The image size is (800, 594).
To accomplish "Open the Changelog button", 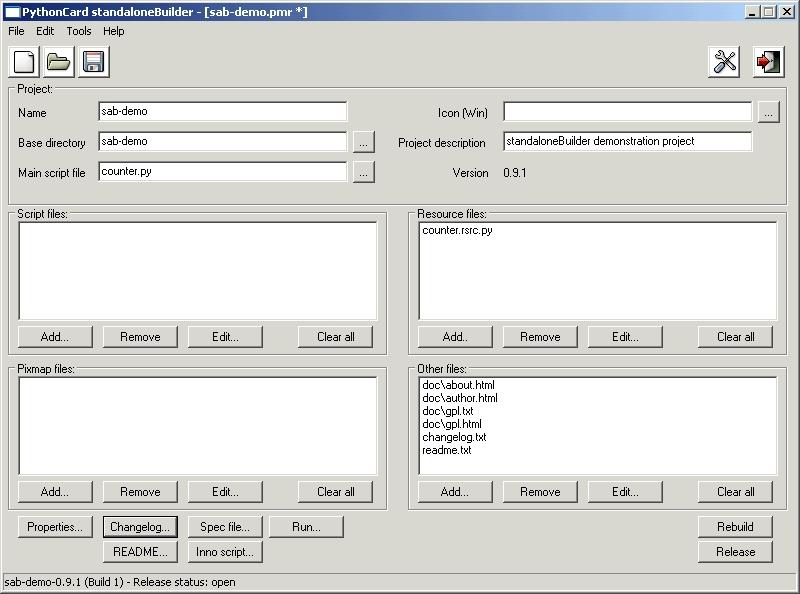I will pyautogui.click(x=140, y=527).
